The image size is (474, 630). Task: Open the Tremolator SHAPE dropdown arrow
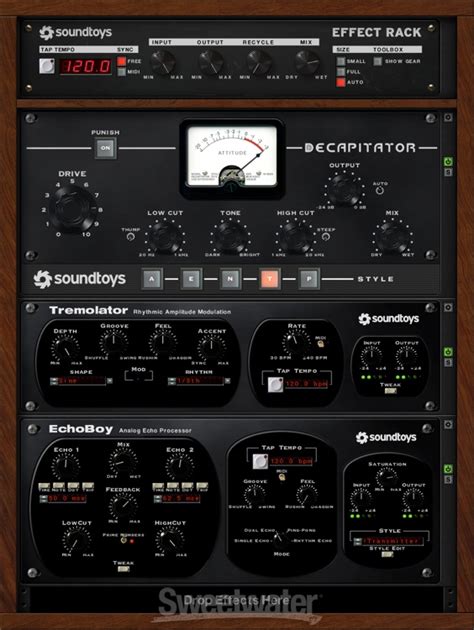109,380
